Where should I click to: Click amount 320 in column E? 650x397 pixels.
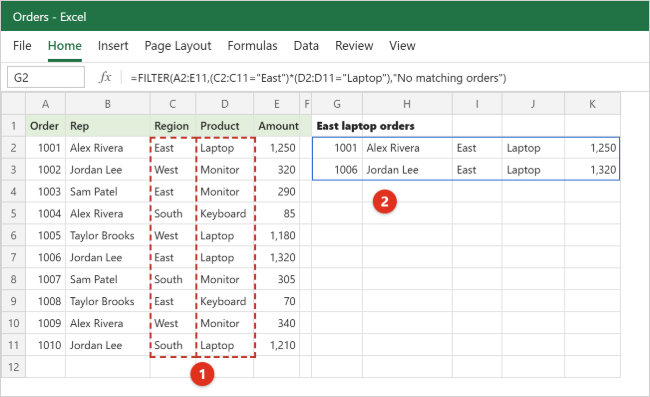pos(276,170)
